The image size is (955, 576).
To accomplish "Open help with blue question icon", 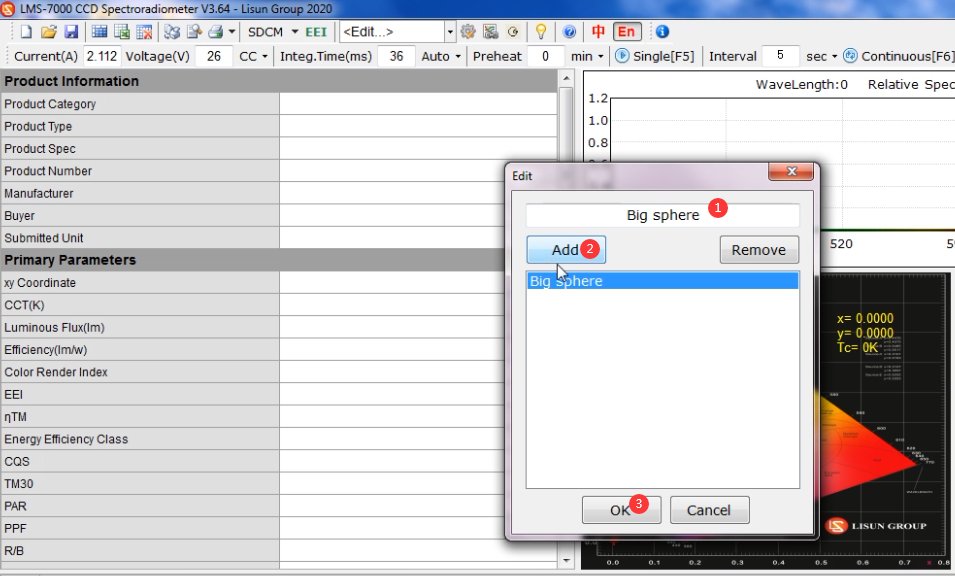I will tap(569, 32).
